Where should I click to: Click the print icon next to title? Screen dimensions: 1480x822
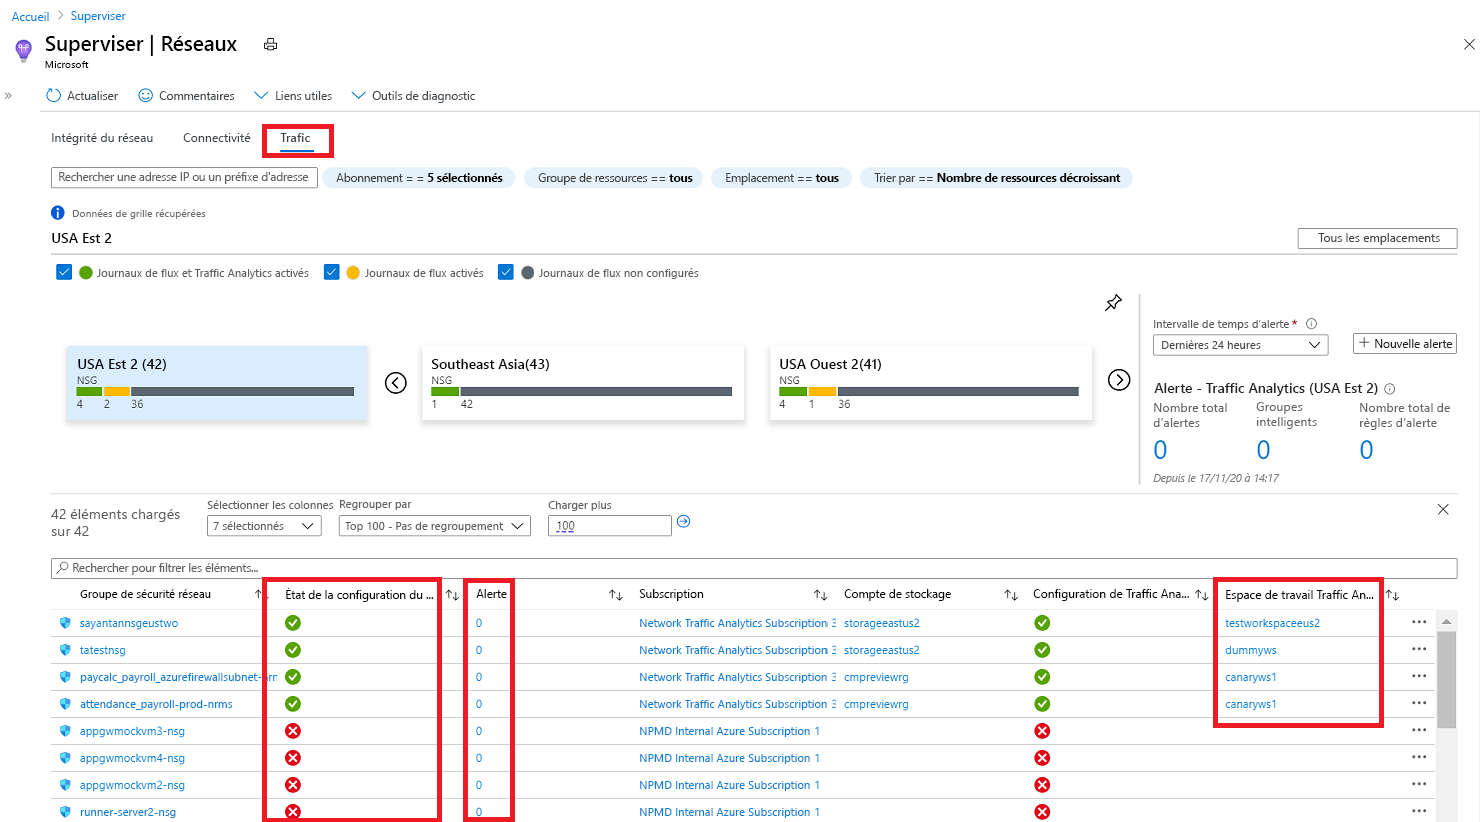pos(270,44)
